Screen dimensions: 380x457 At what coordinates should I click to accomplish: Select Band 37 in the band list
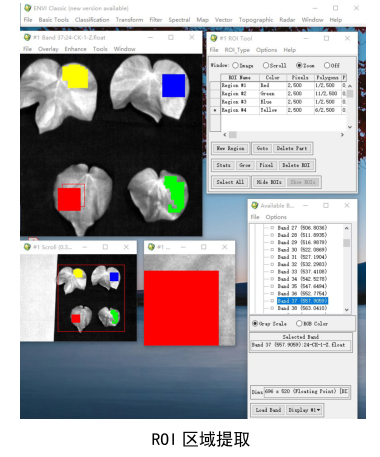[x=303, y=301]
